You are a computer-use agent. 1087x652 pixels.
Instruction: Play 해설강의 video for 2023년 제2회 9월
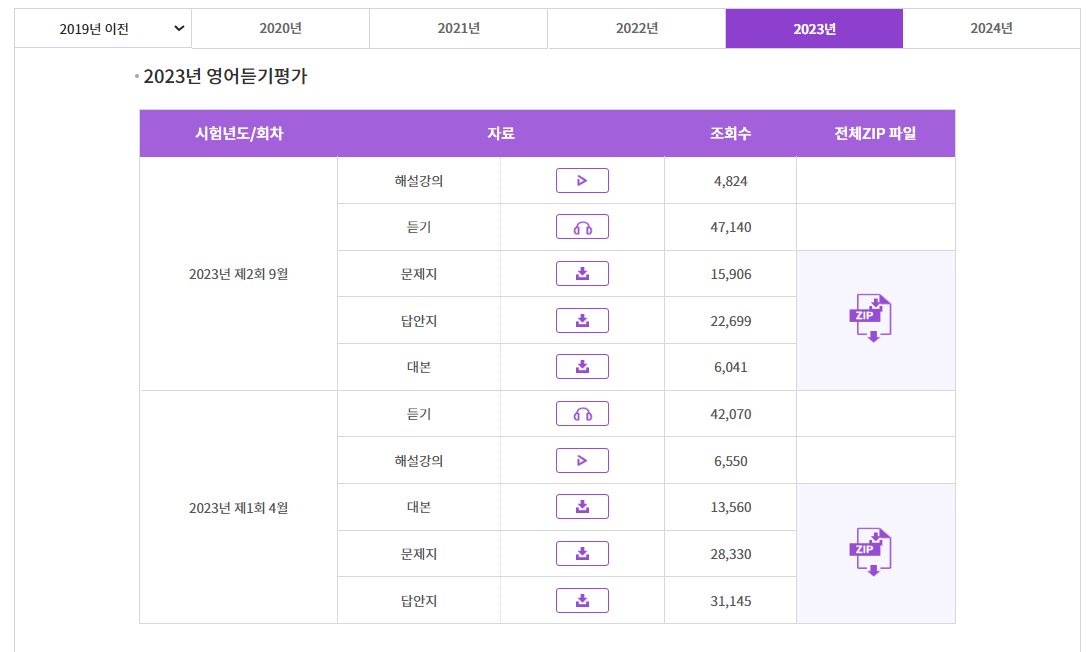582,181
